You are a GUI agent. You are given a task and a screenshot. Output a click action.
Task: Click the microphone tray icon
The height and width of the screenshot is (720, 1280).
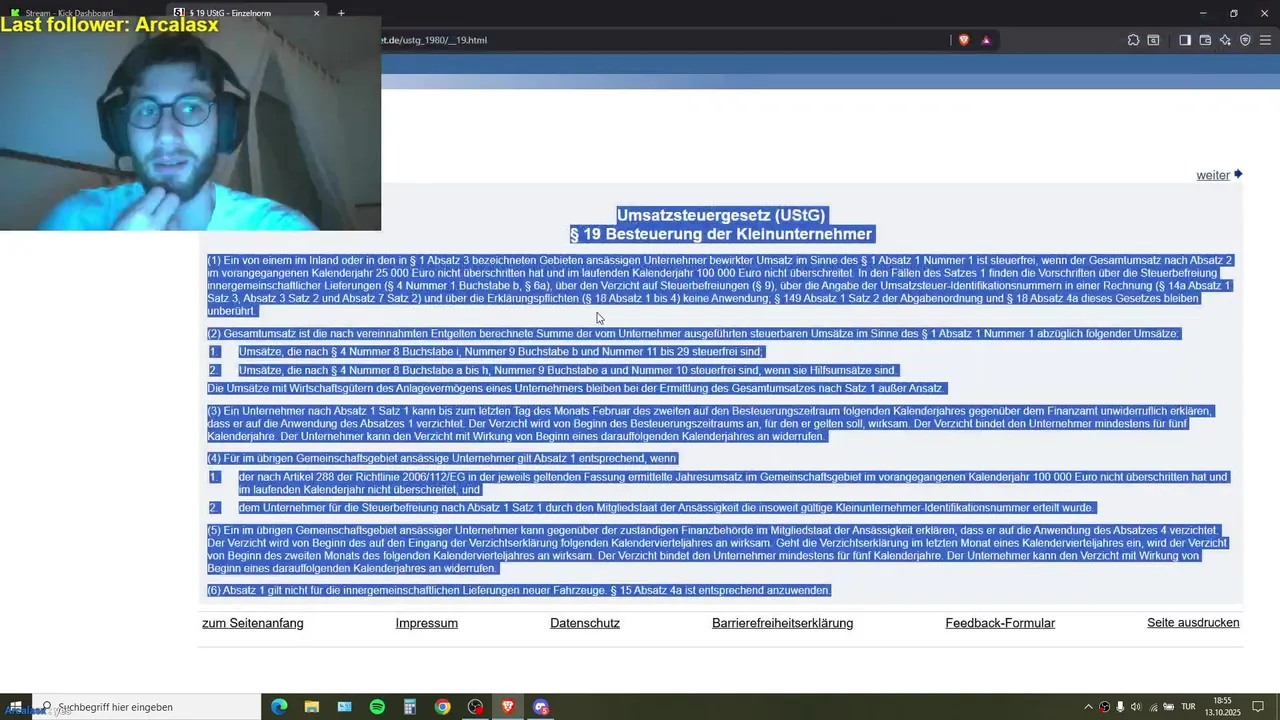tap(1120, 707)
